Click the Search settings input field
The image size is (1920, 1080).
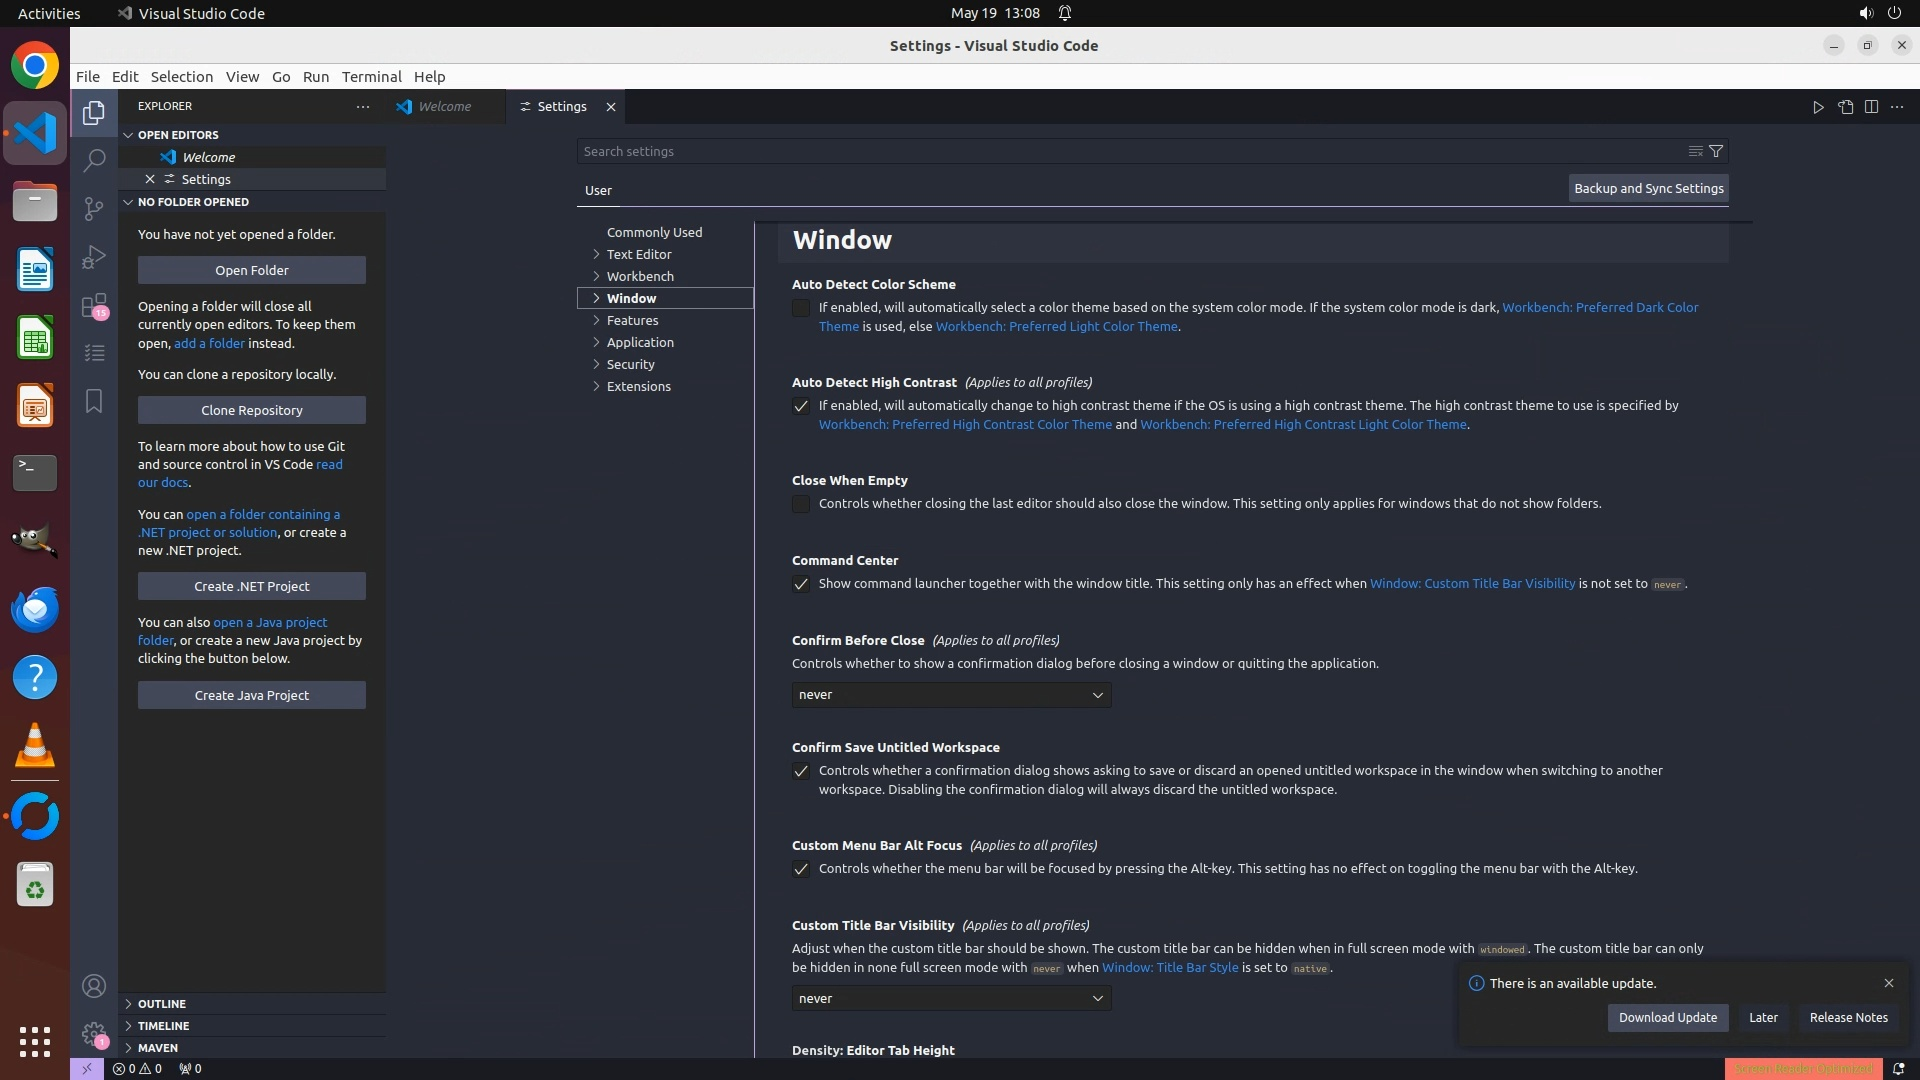click(1130, 151)
